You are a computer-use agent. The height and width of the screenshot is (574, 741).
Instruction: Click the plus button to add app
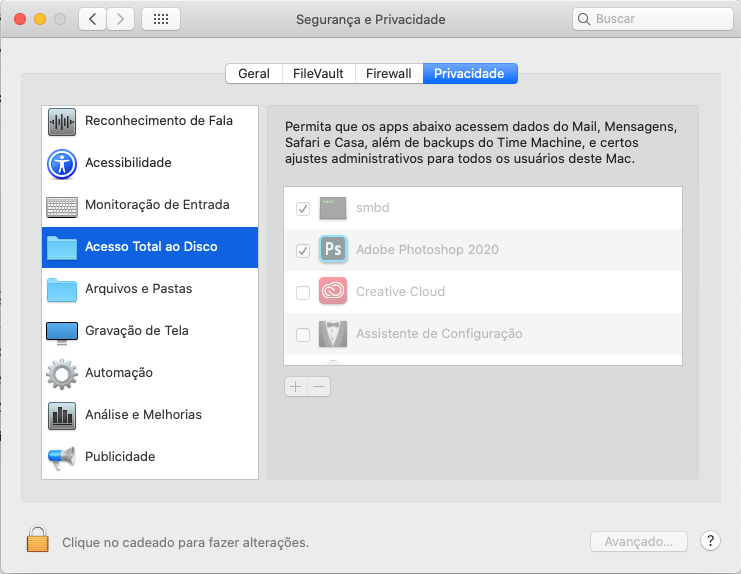296,387
